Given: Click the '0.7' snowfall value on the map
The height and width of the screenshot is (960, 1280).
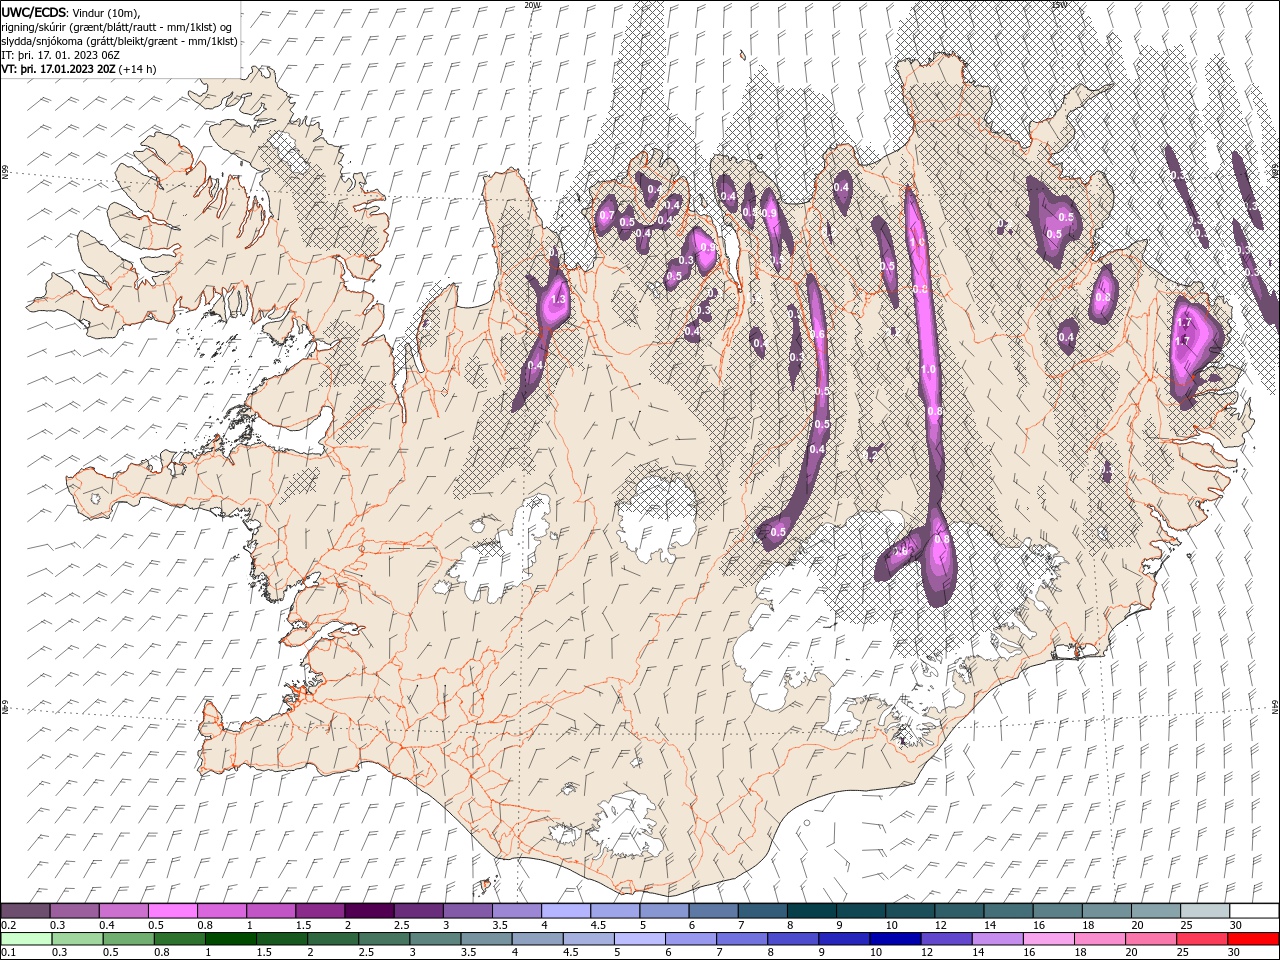Looking at the screenshot, I should [x=606, y=215].
